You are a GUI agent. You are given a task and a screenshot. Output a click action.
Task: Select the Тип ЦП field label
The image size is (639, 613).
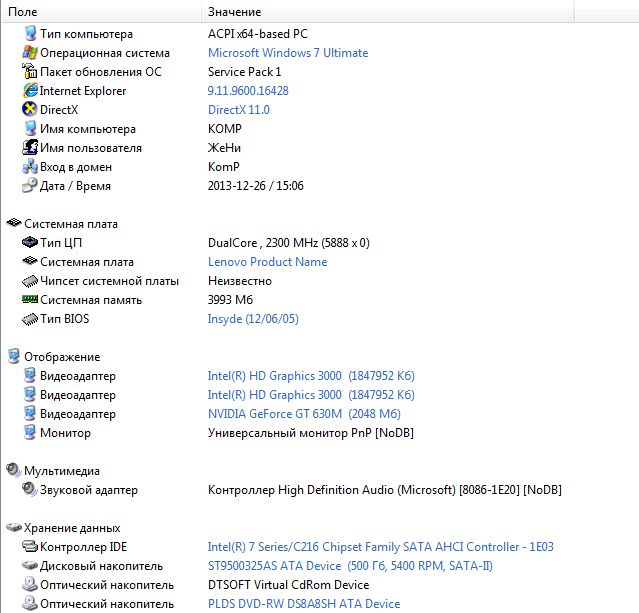(61, 243)
